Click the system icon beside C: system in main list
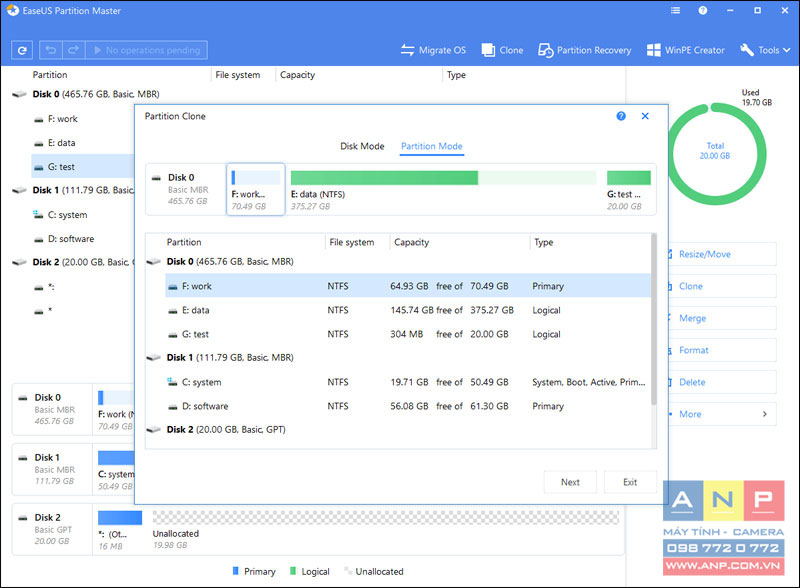Screen dimensions: 800x588 click(x=38, y=214)
